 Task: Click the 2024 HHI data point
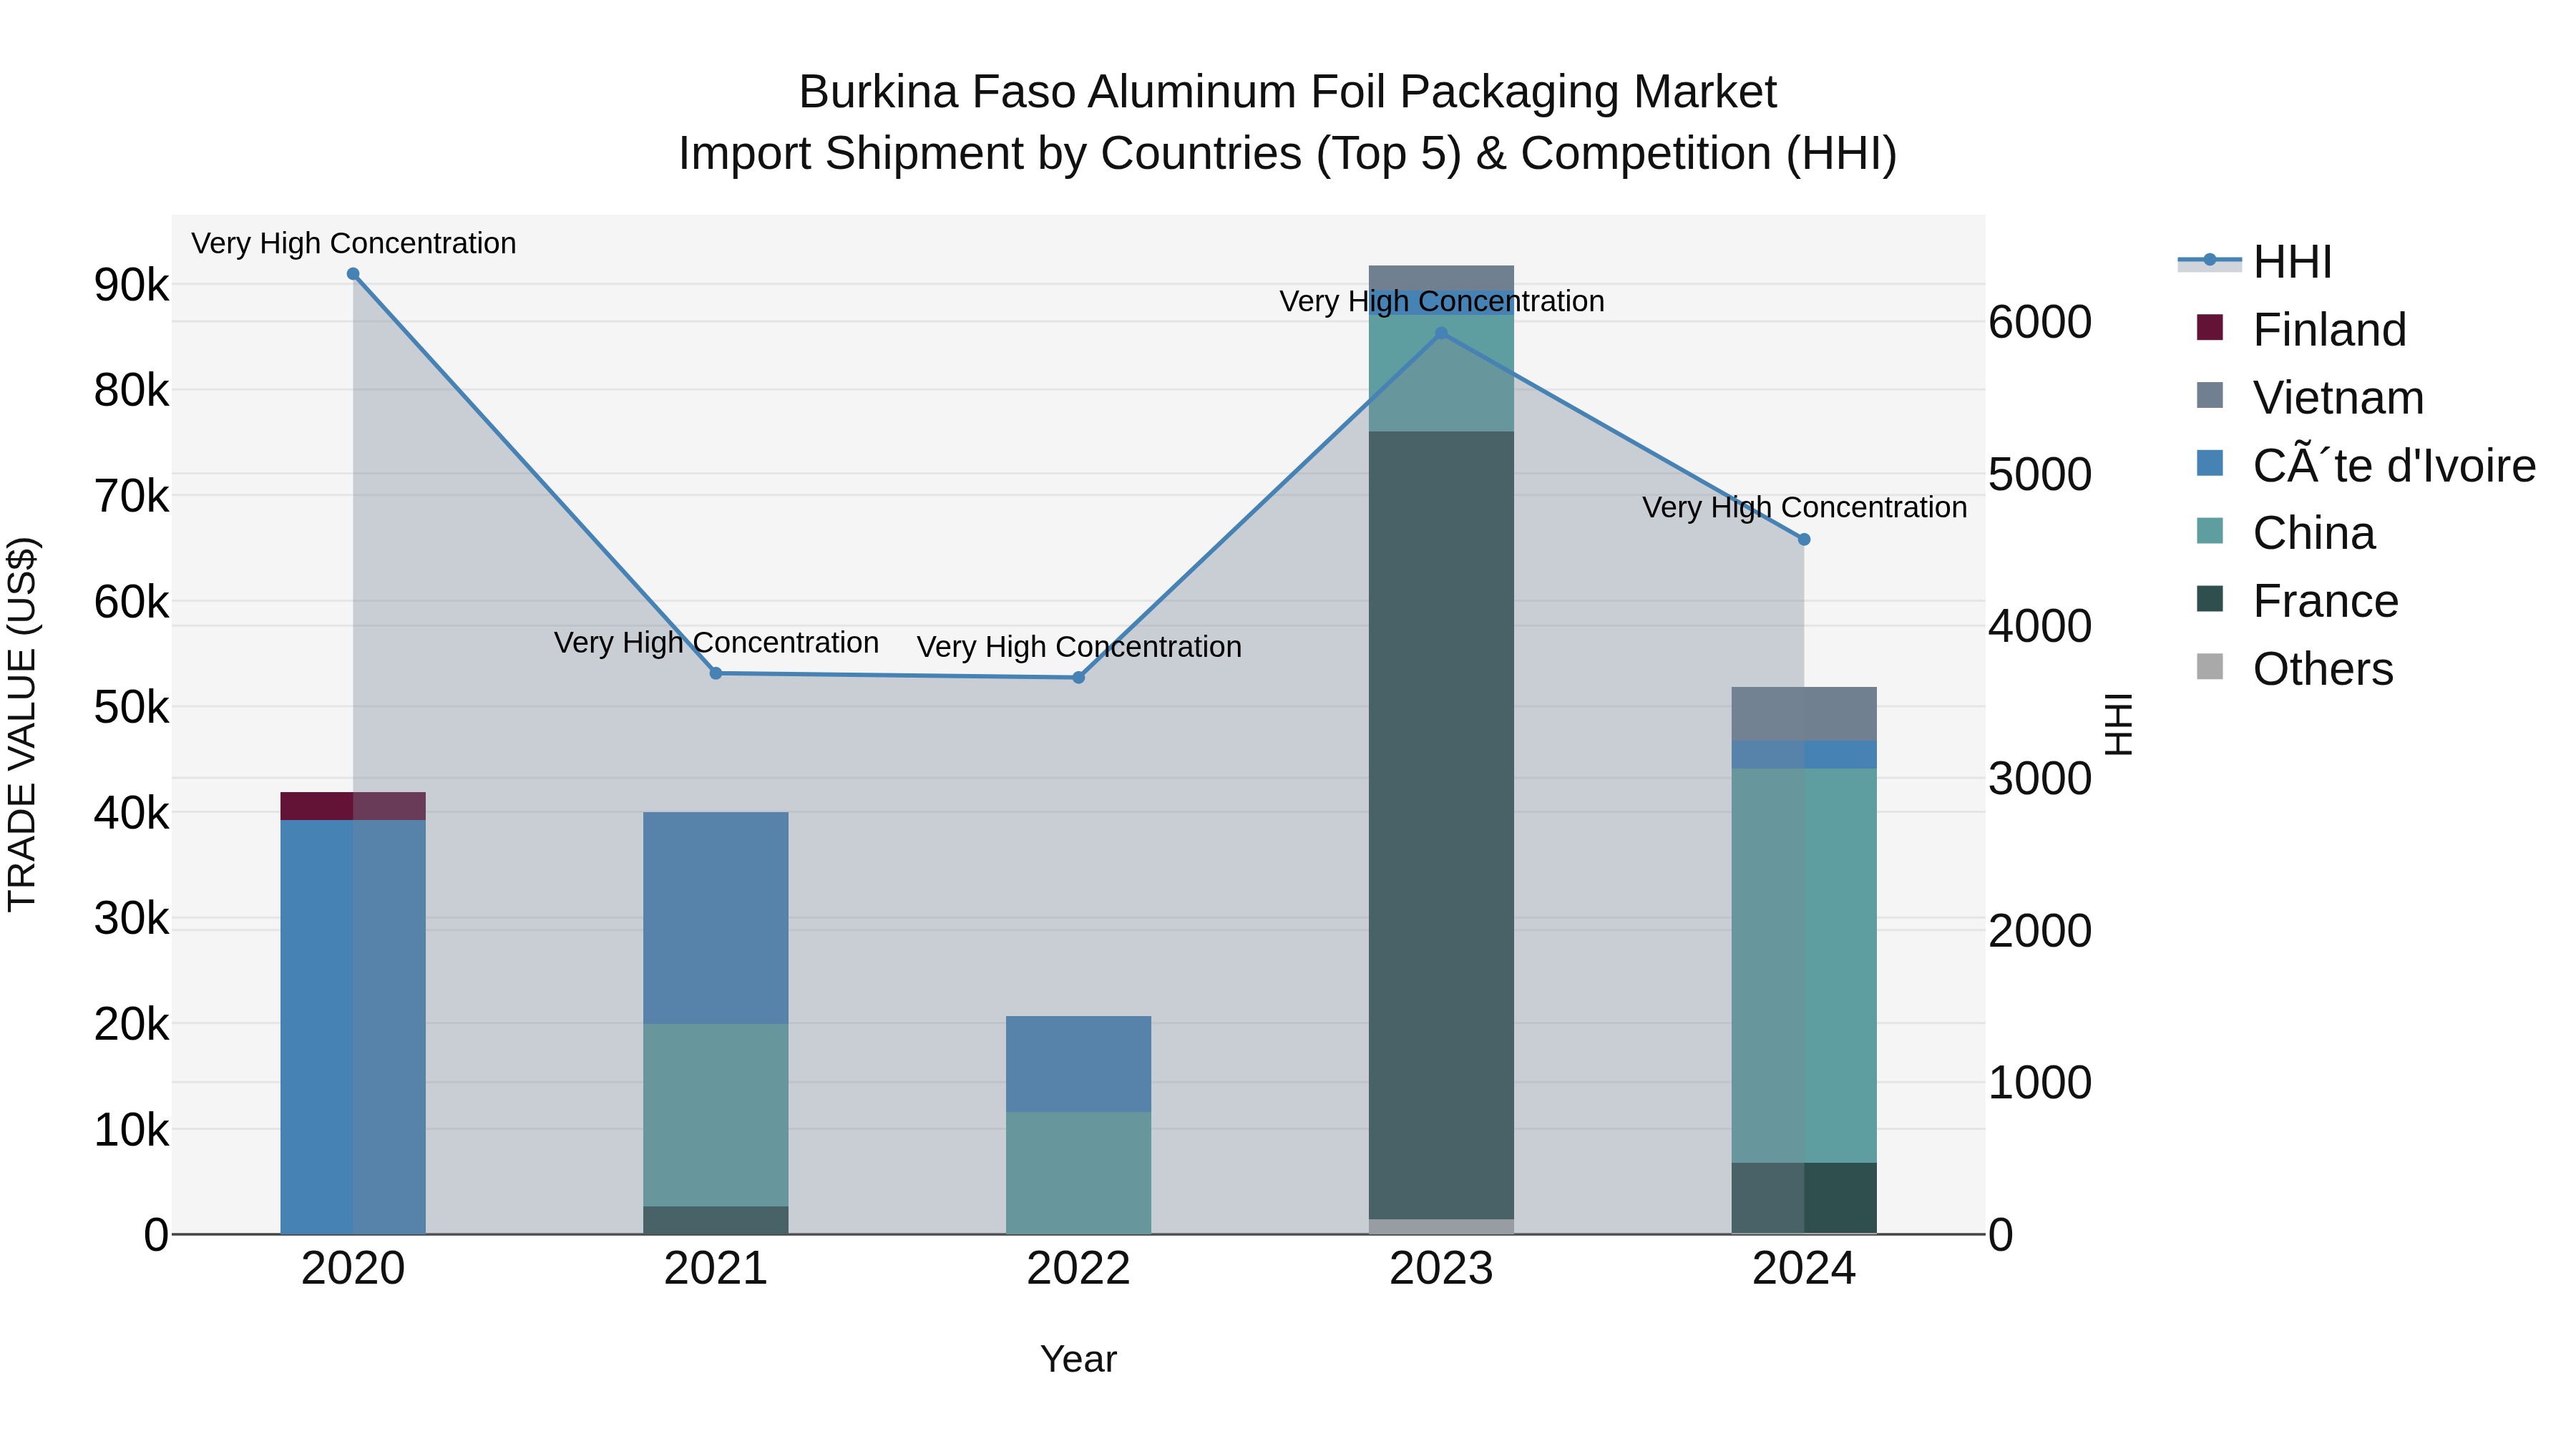point(1804,540)
